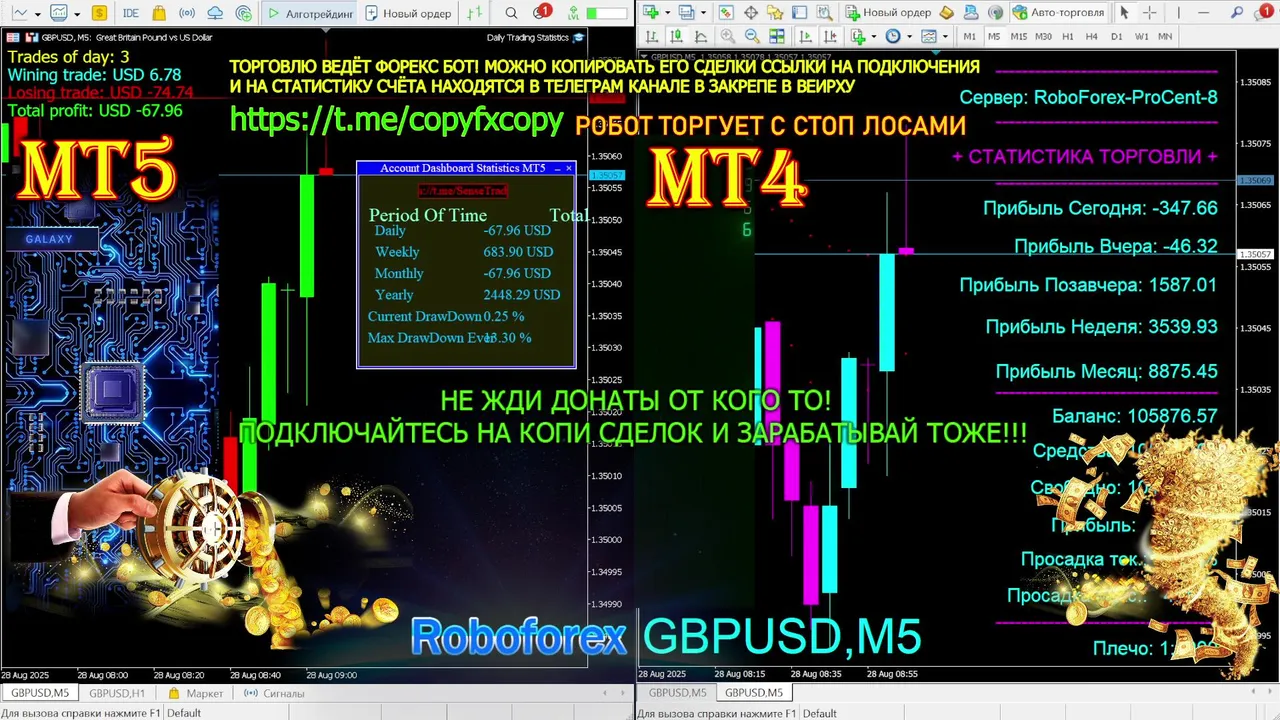1280x720 pixels.
Task: Open the IDE editor in MT5
Action: click(x=131, y=13)
